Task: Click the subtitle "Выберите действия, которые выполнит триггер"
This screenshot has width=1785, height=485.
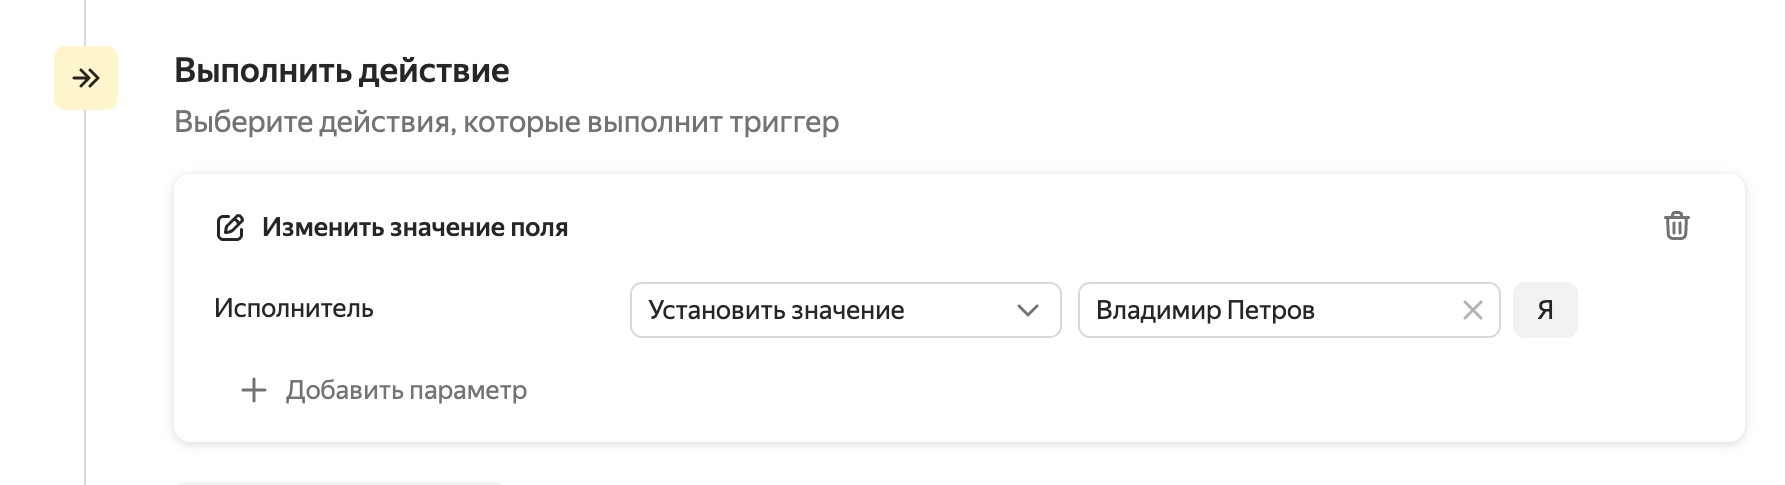Action: (506, 122)
